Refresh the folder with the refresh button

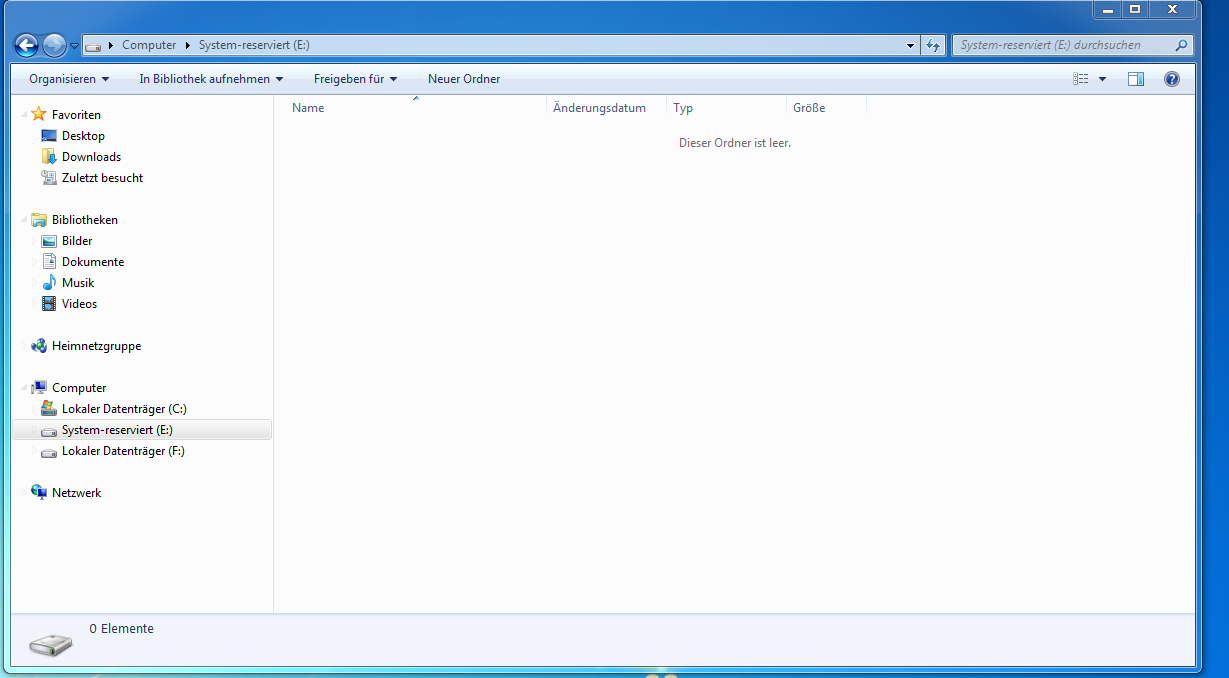point(933,45)
